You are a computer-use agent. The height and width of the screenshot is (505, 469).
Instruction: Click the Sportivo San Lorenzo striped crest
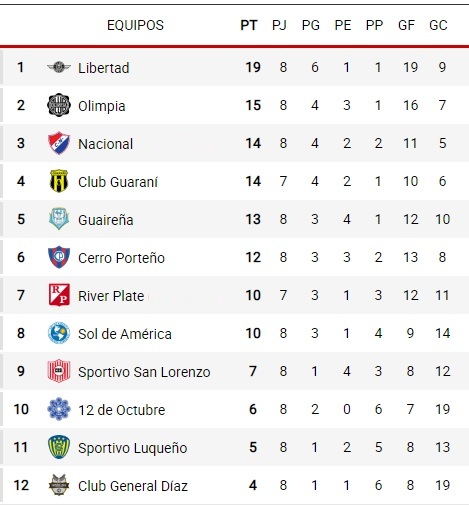pos(59,371)
